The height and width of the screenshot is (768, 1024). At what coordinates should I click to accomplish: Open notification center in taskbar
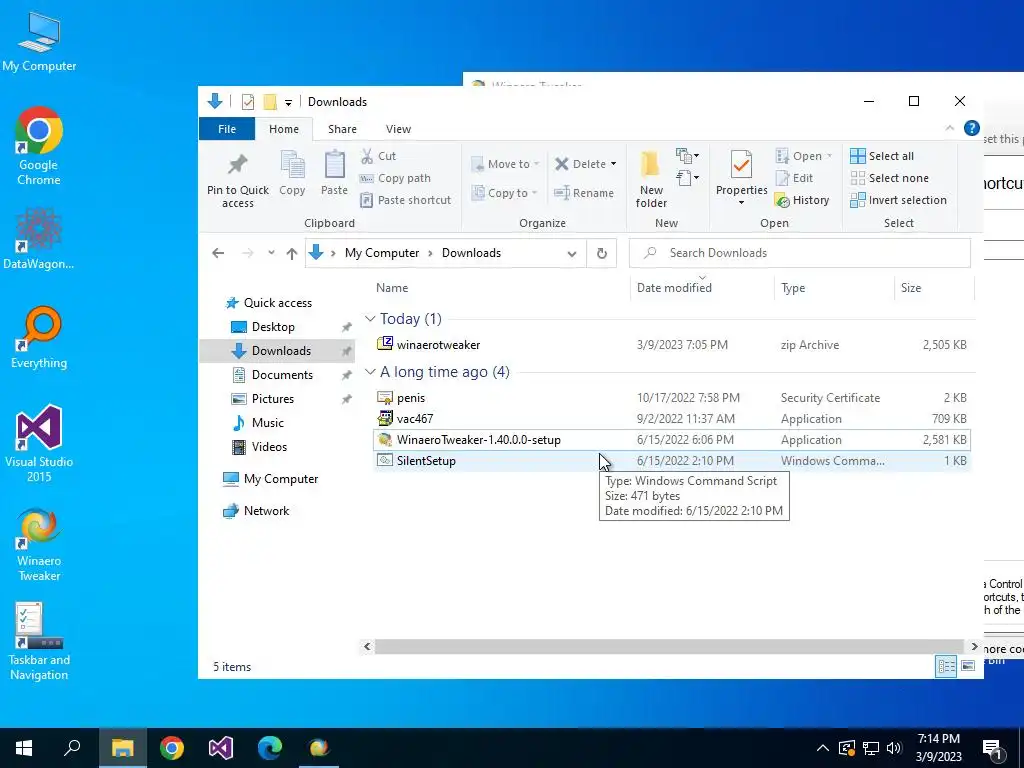(993, 748)
